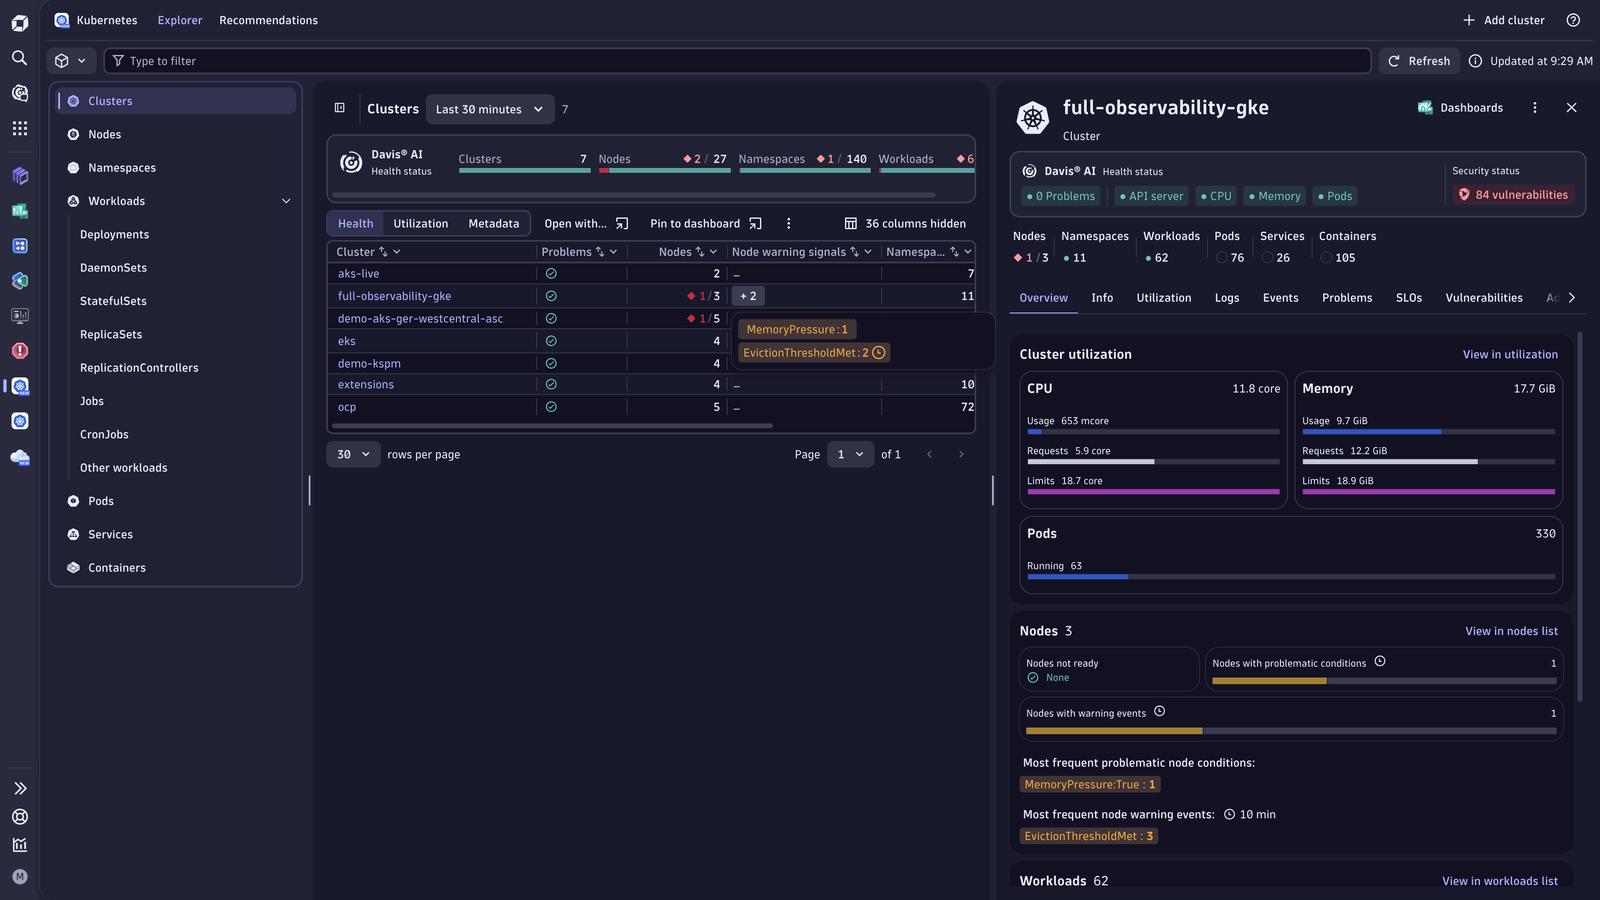Click the EvictionThresholdMet : 3 tag
Viewport: 1600px width, 900px height.
pos(1089,836)
